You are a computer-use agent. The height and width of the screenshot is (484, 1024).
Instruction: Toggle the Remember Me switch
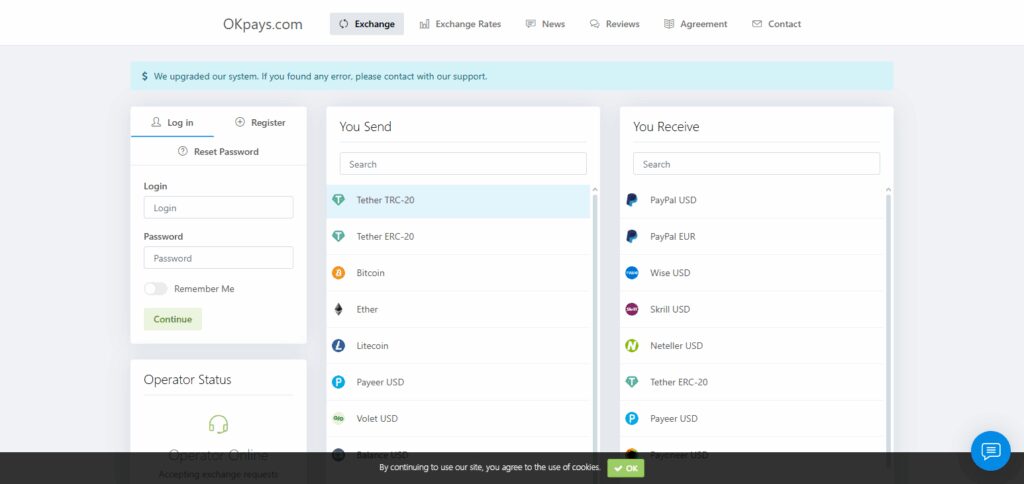(x=155, y=289)
